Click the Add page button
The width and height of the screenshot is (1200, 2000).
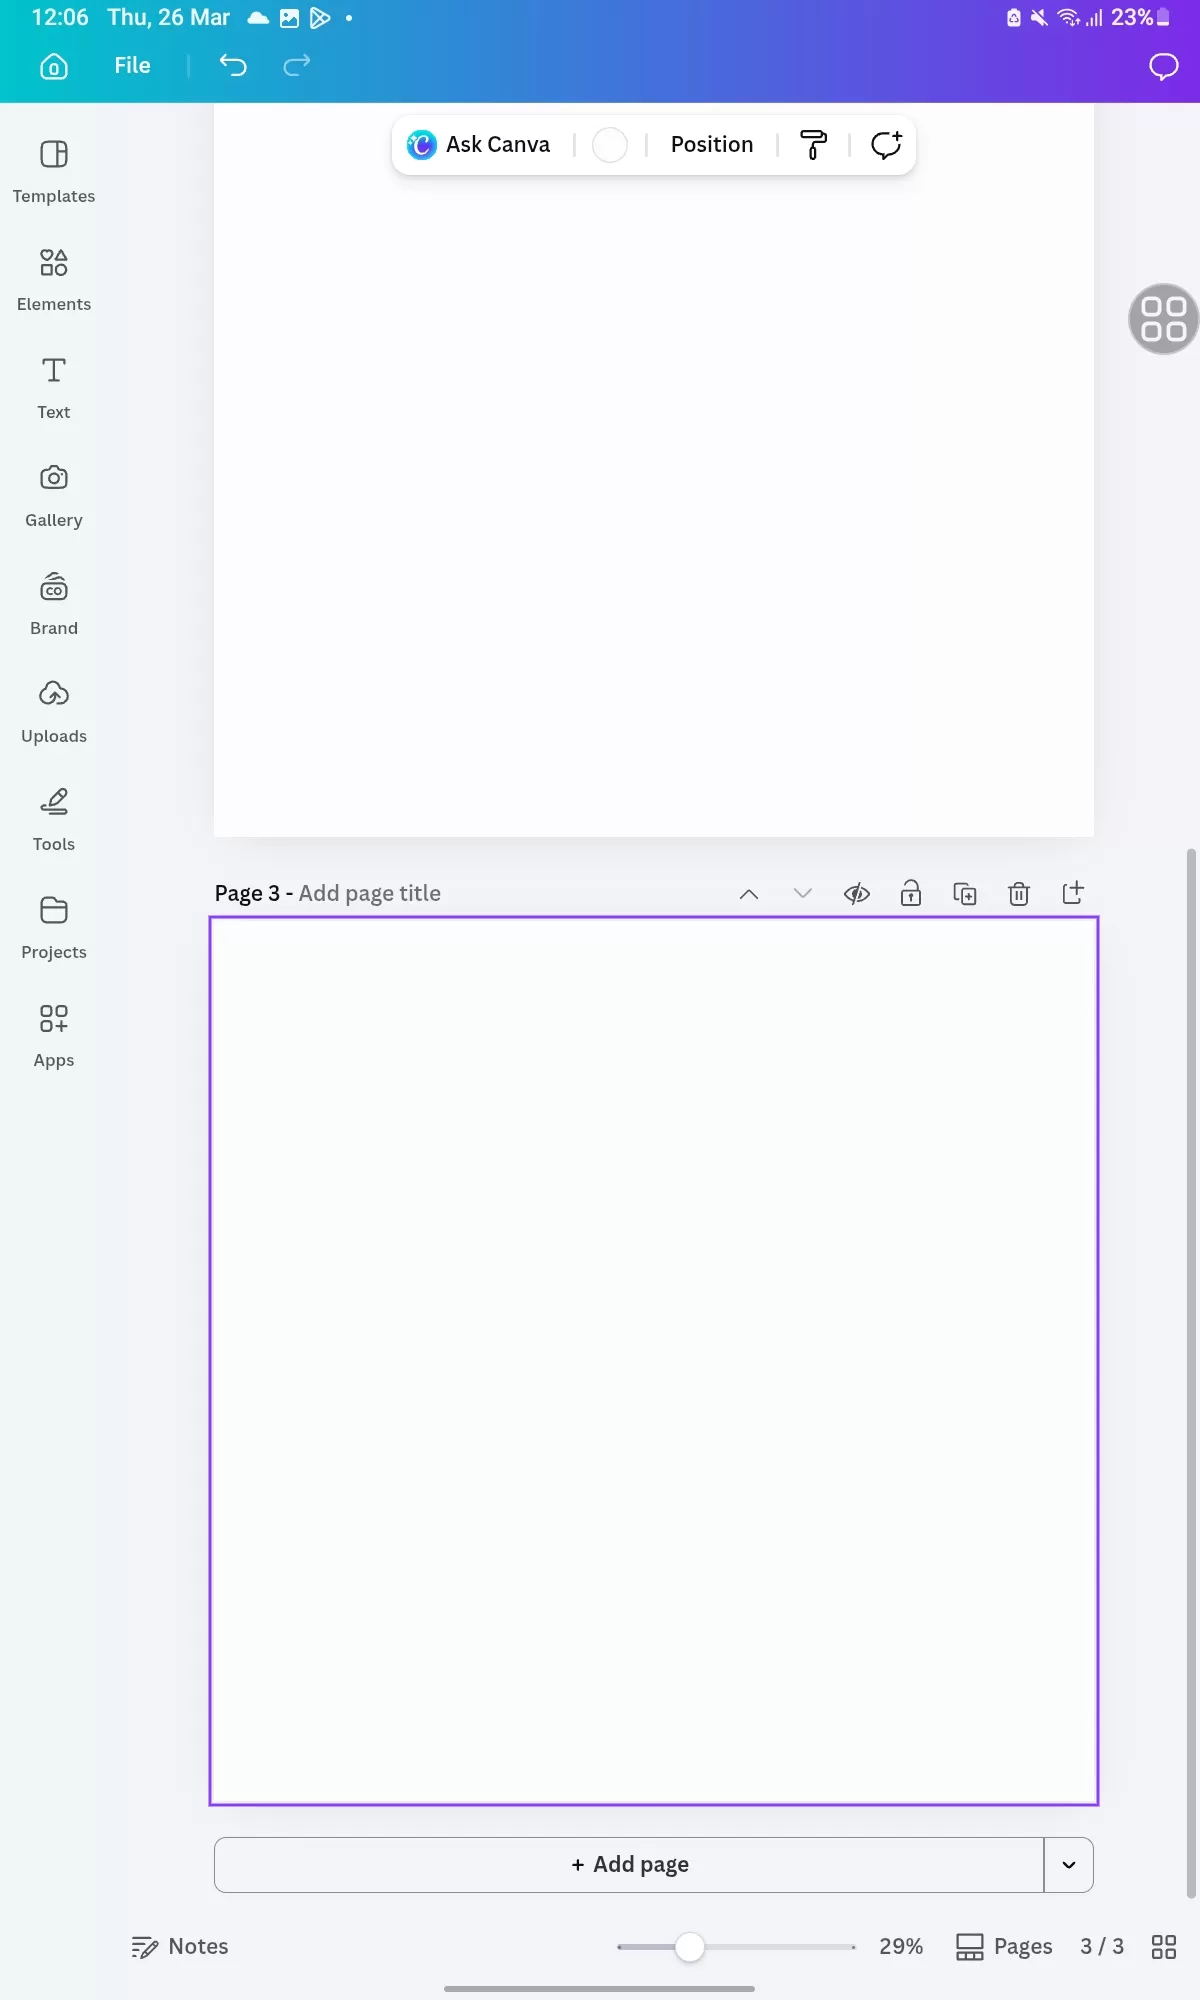pos(629,1865)
